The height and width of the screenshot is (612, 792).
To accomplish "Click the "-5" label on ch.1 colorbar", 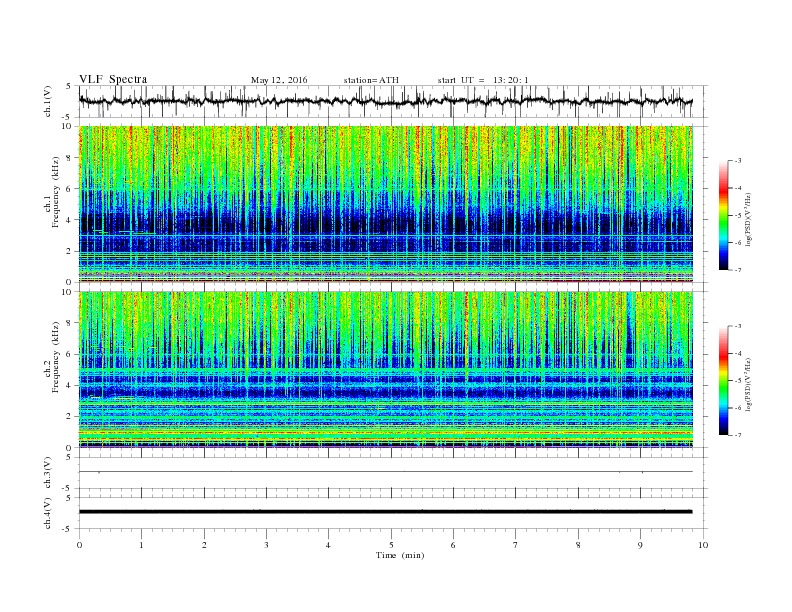I will click(x=738, y=216).
